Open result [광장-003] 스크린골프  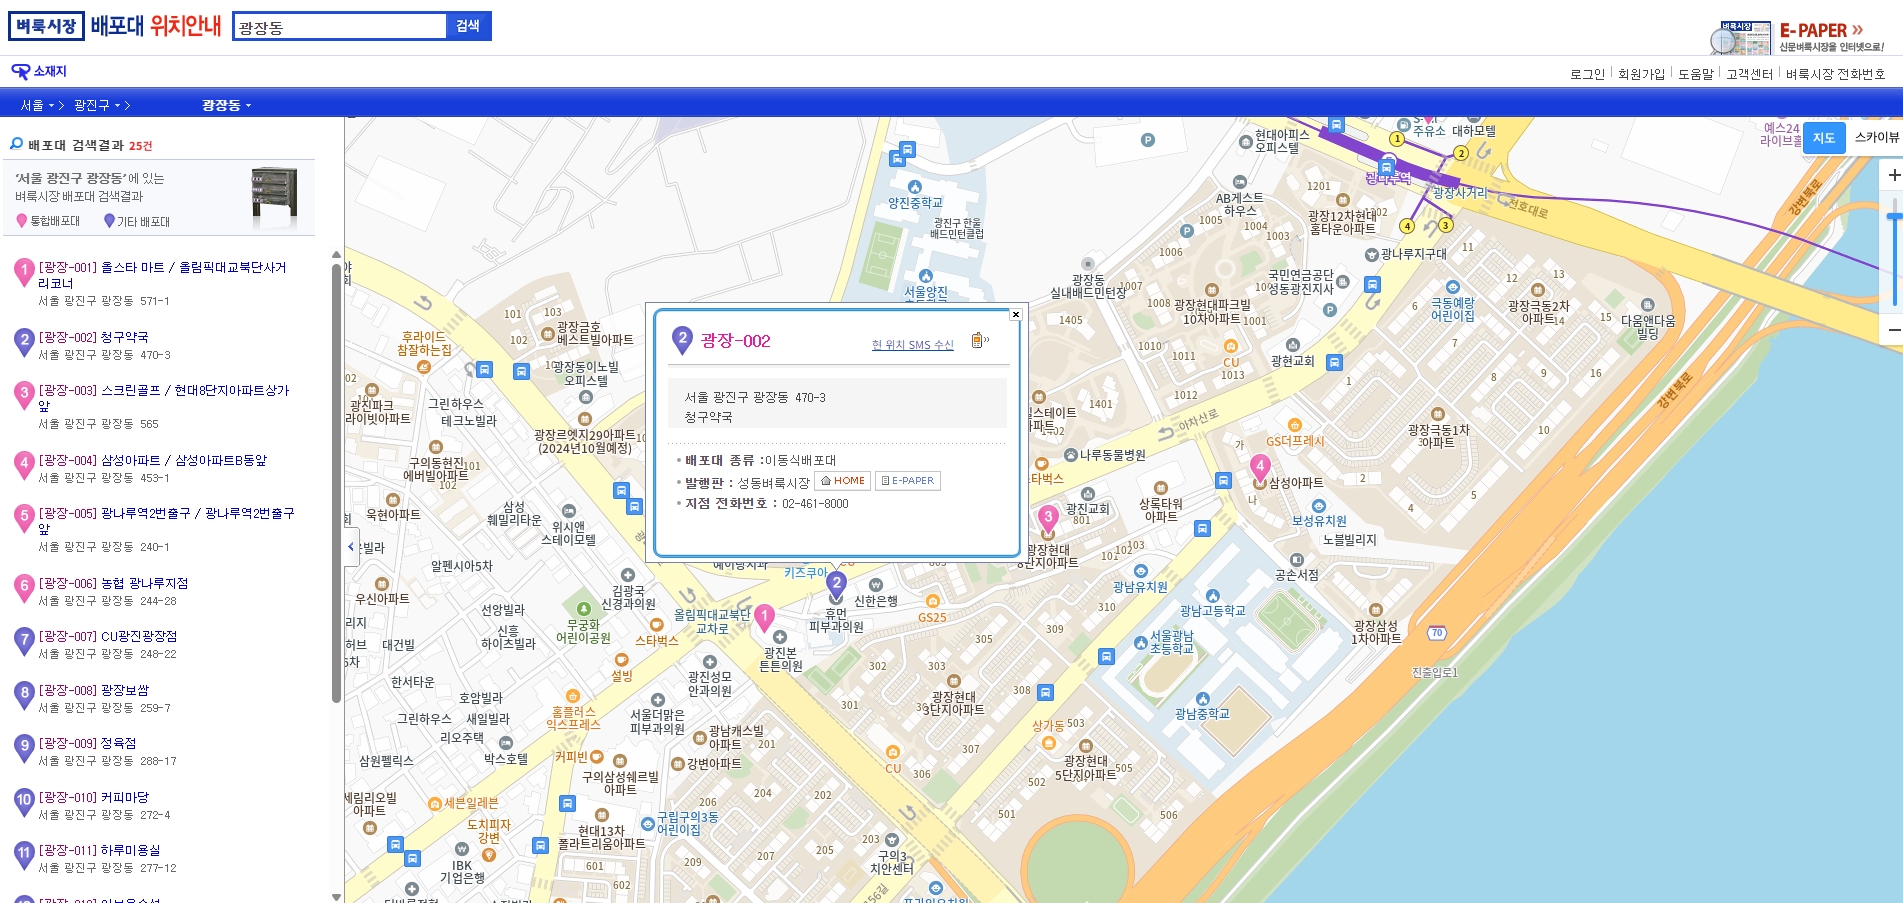pyautogui.click(x=164, y=397)
